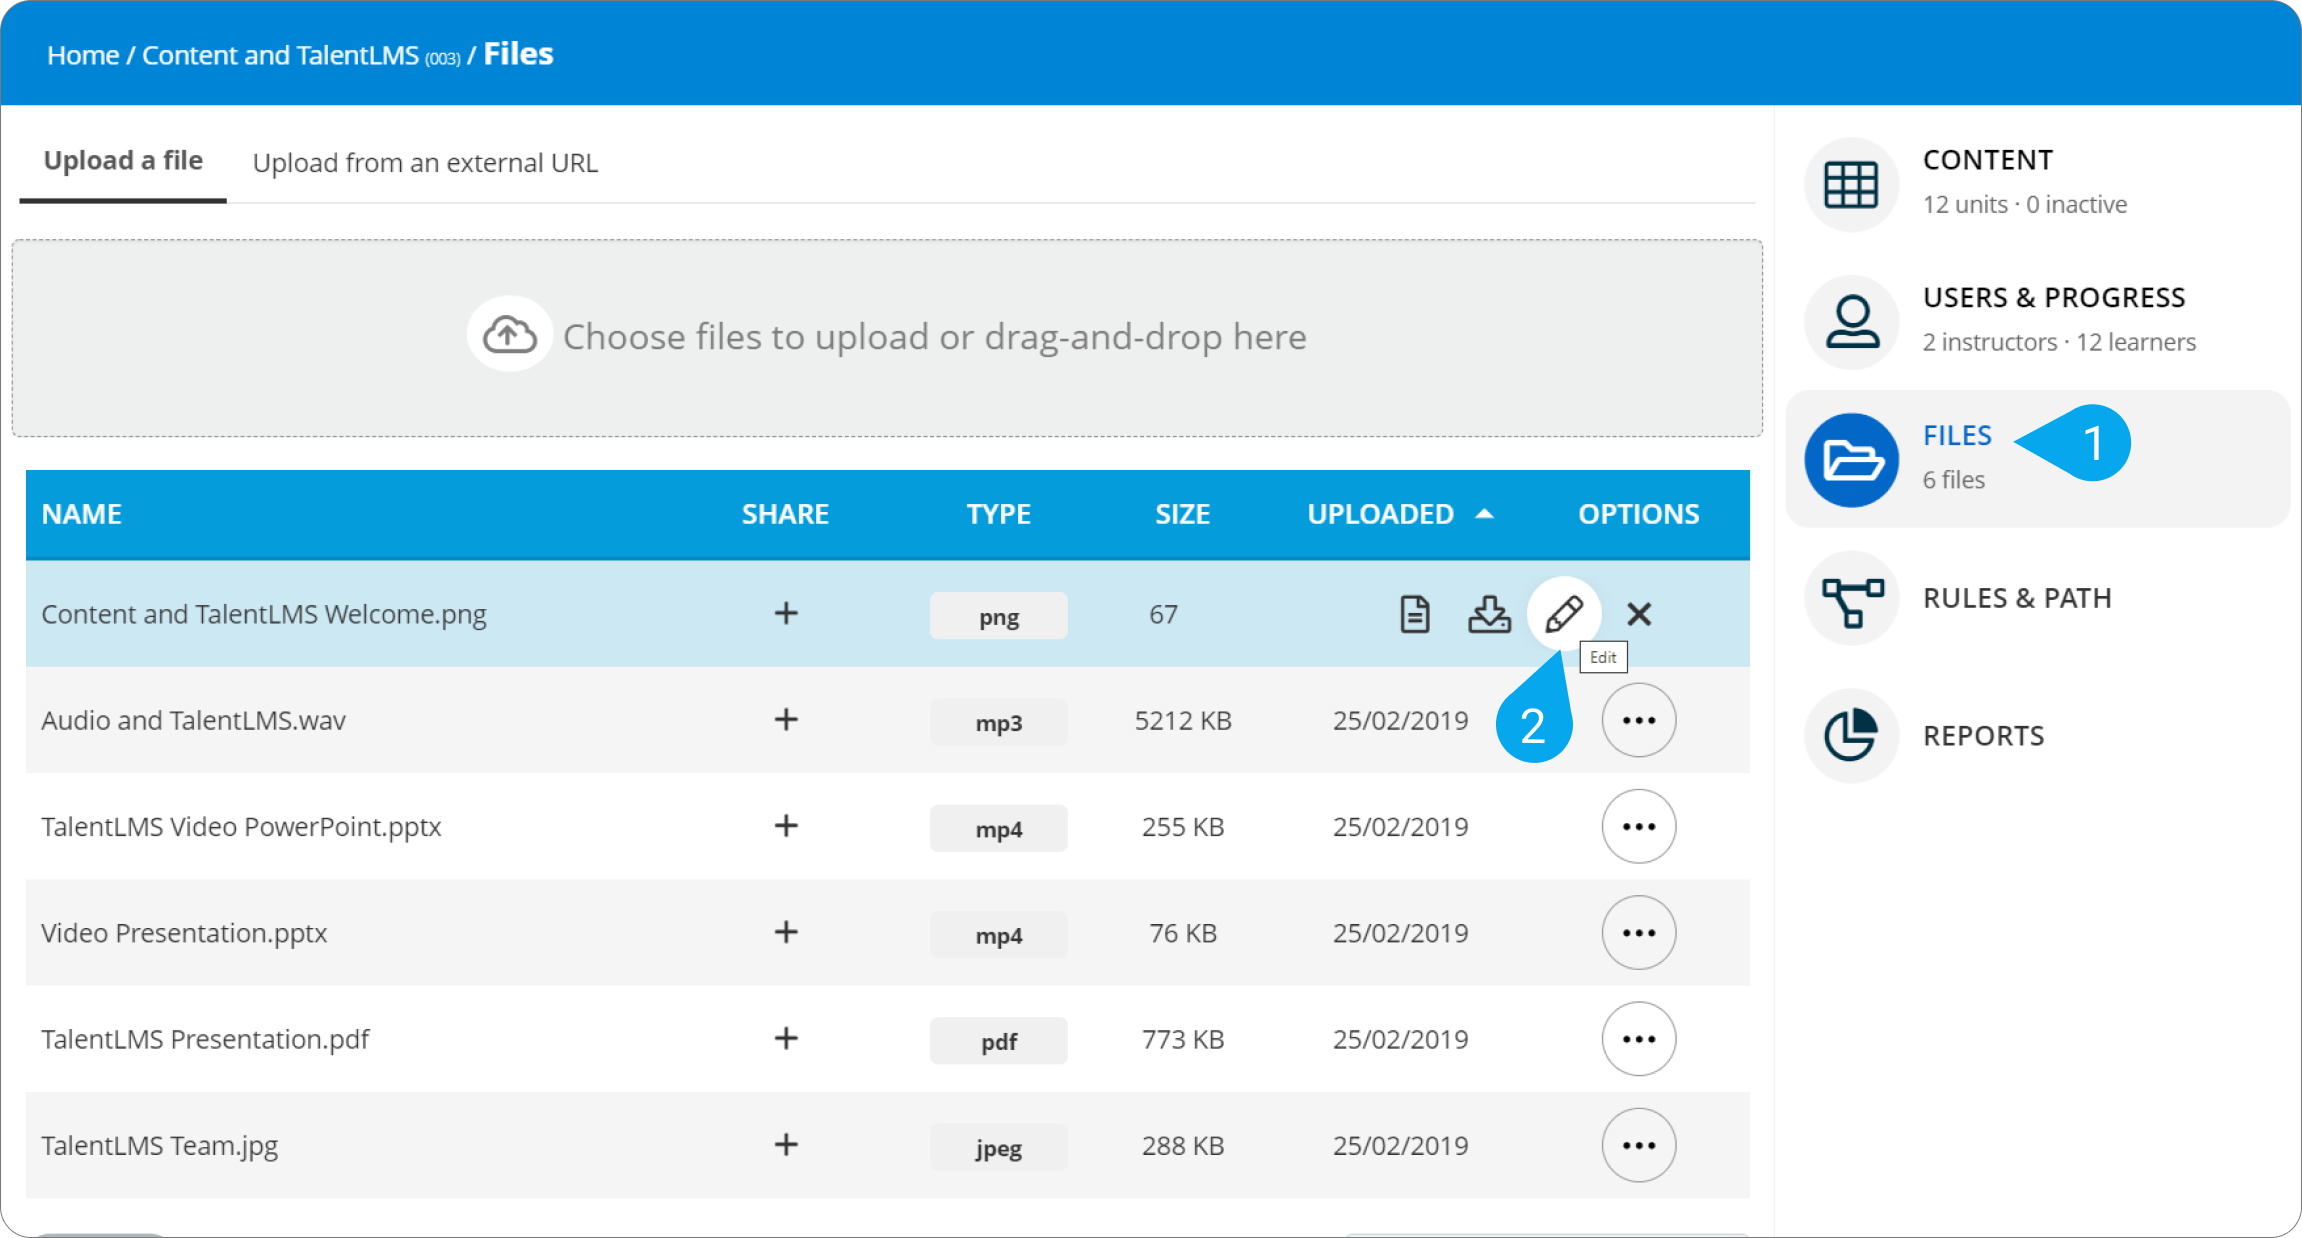Share the TalentLMS Video PowerPoint.pptx file

point(786,826)
